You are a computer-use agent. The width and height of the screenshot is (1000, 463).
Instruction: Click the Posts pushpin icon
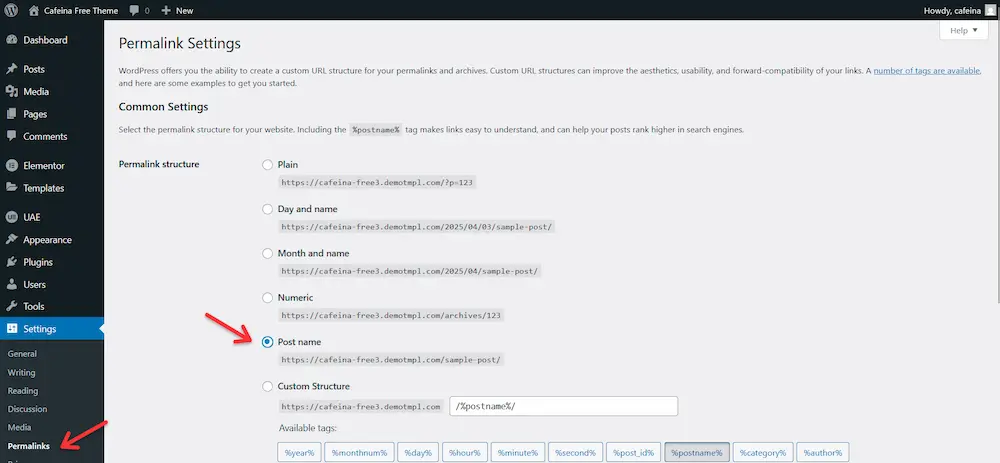point(11,69)
